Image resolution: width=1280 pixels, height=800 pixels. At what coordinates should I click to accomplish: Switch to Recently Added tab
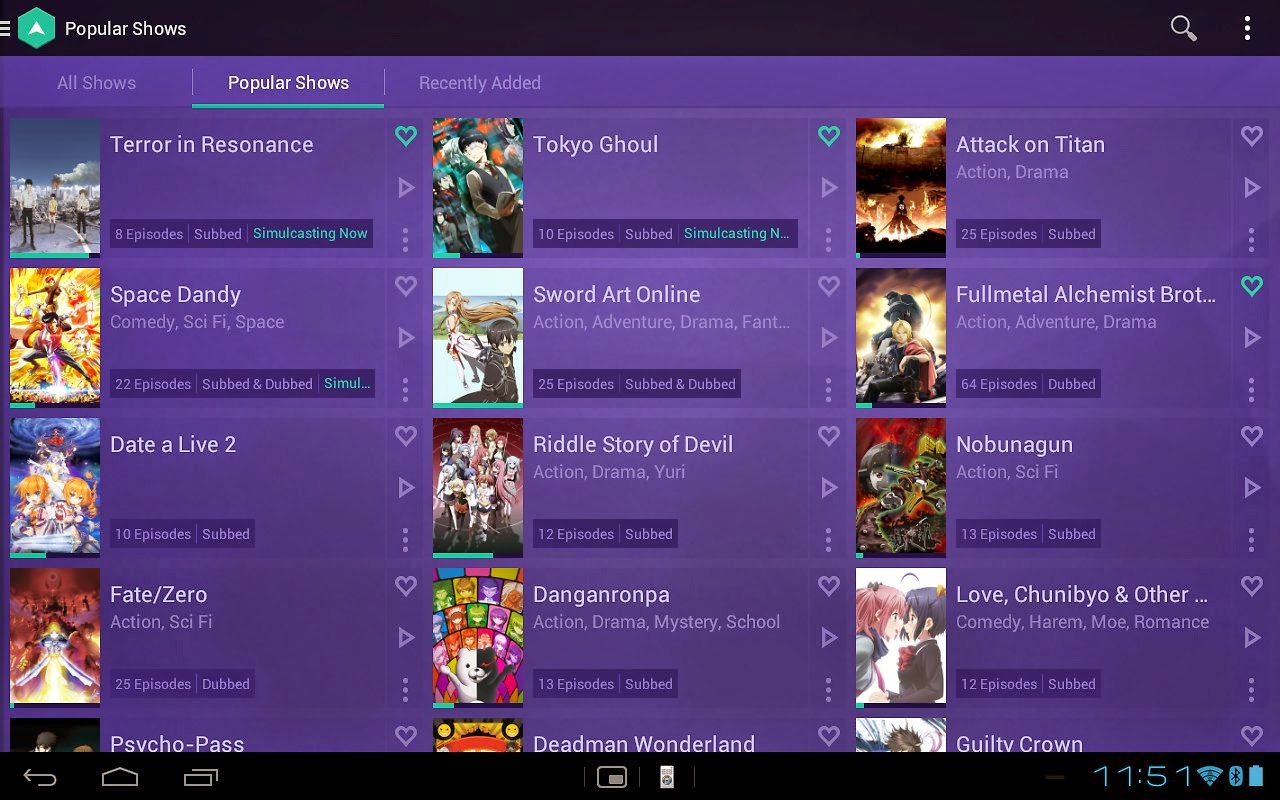480,83
